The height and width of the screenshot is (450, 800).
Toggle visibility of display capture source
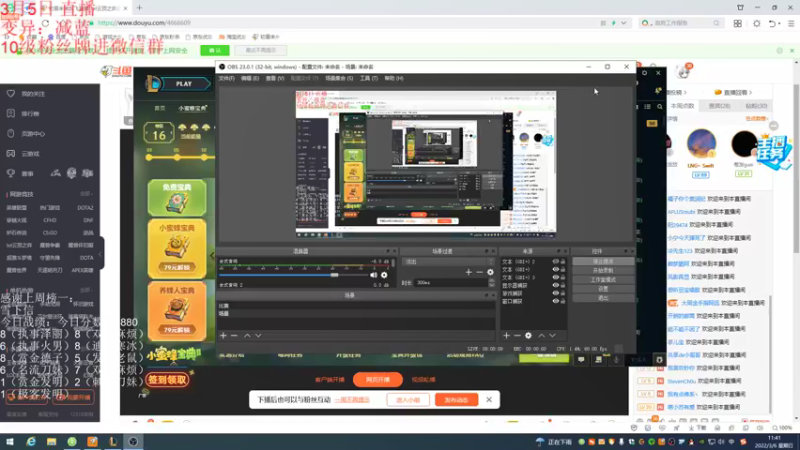[x=556, y=285]
